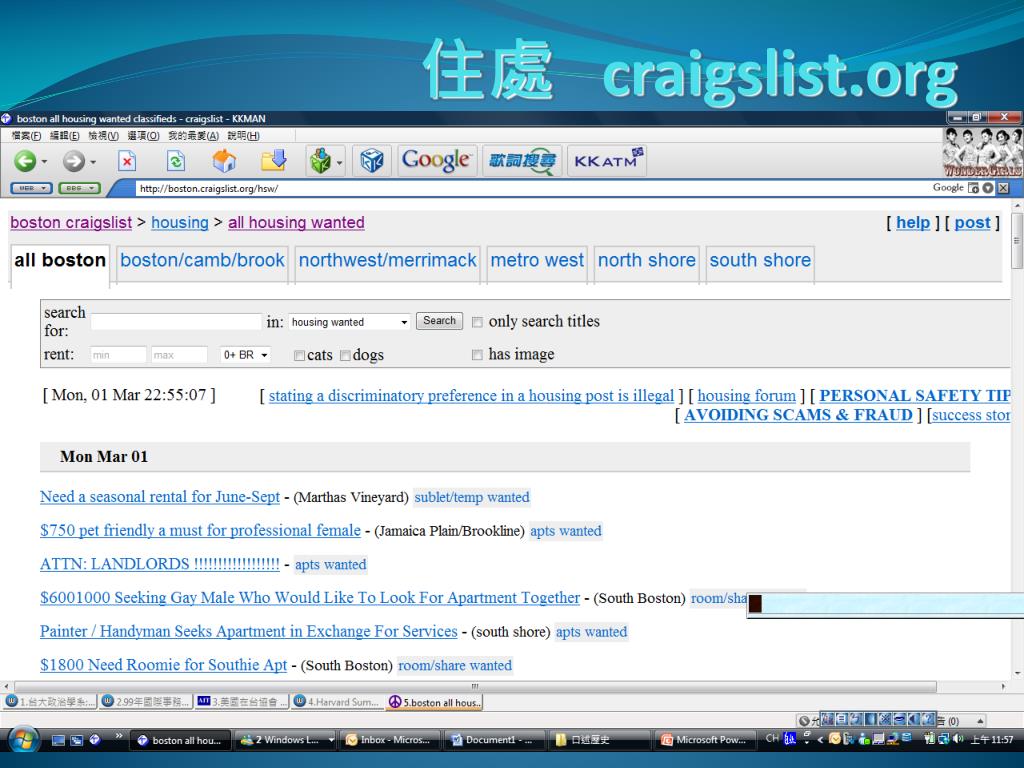Open Need a seasonal rental for June-Sept listing
Screen dimensions: 1024x768
(160, 497)
